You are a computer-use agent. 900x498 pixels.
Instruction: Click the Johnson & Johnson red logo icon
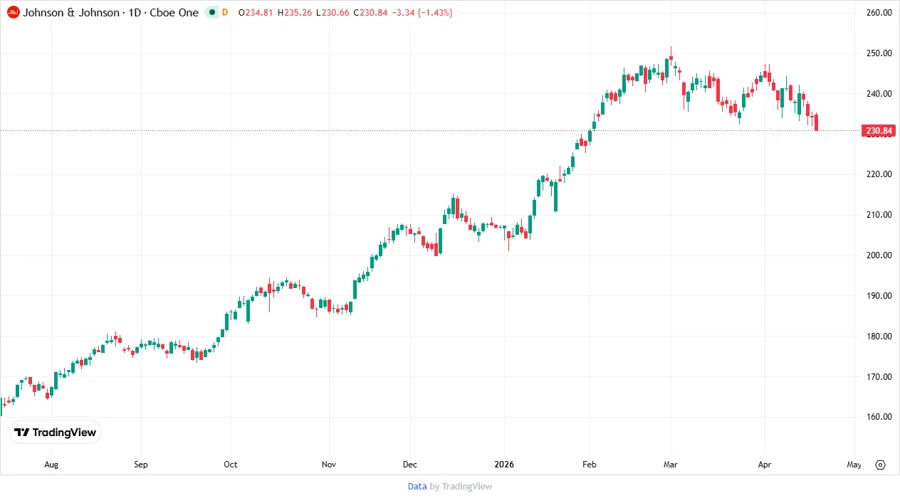(13, 12)
